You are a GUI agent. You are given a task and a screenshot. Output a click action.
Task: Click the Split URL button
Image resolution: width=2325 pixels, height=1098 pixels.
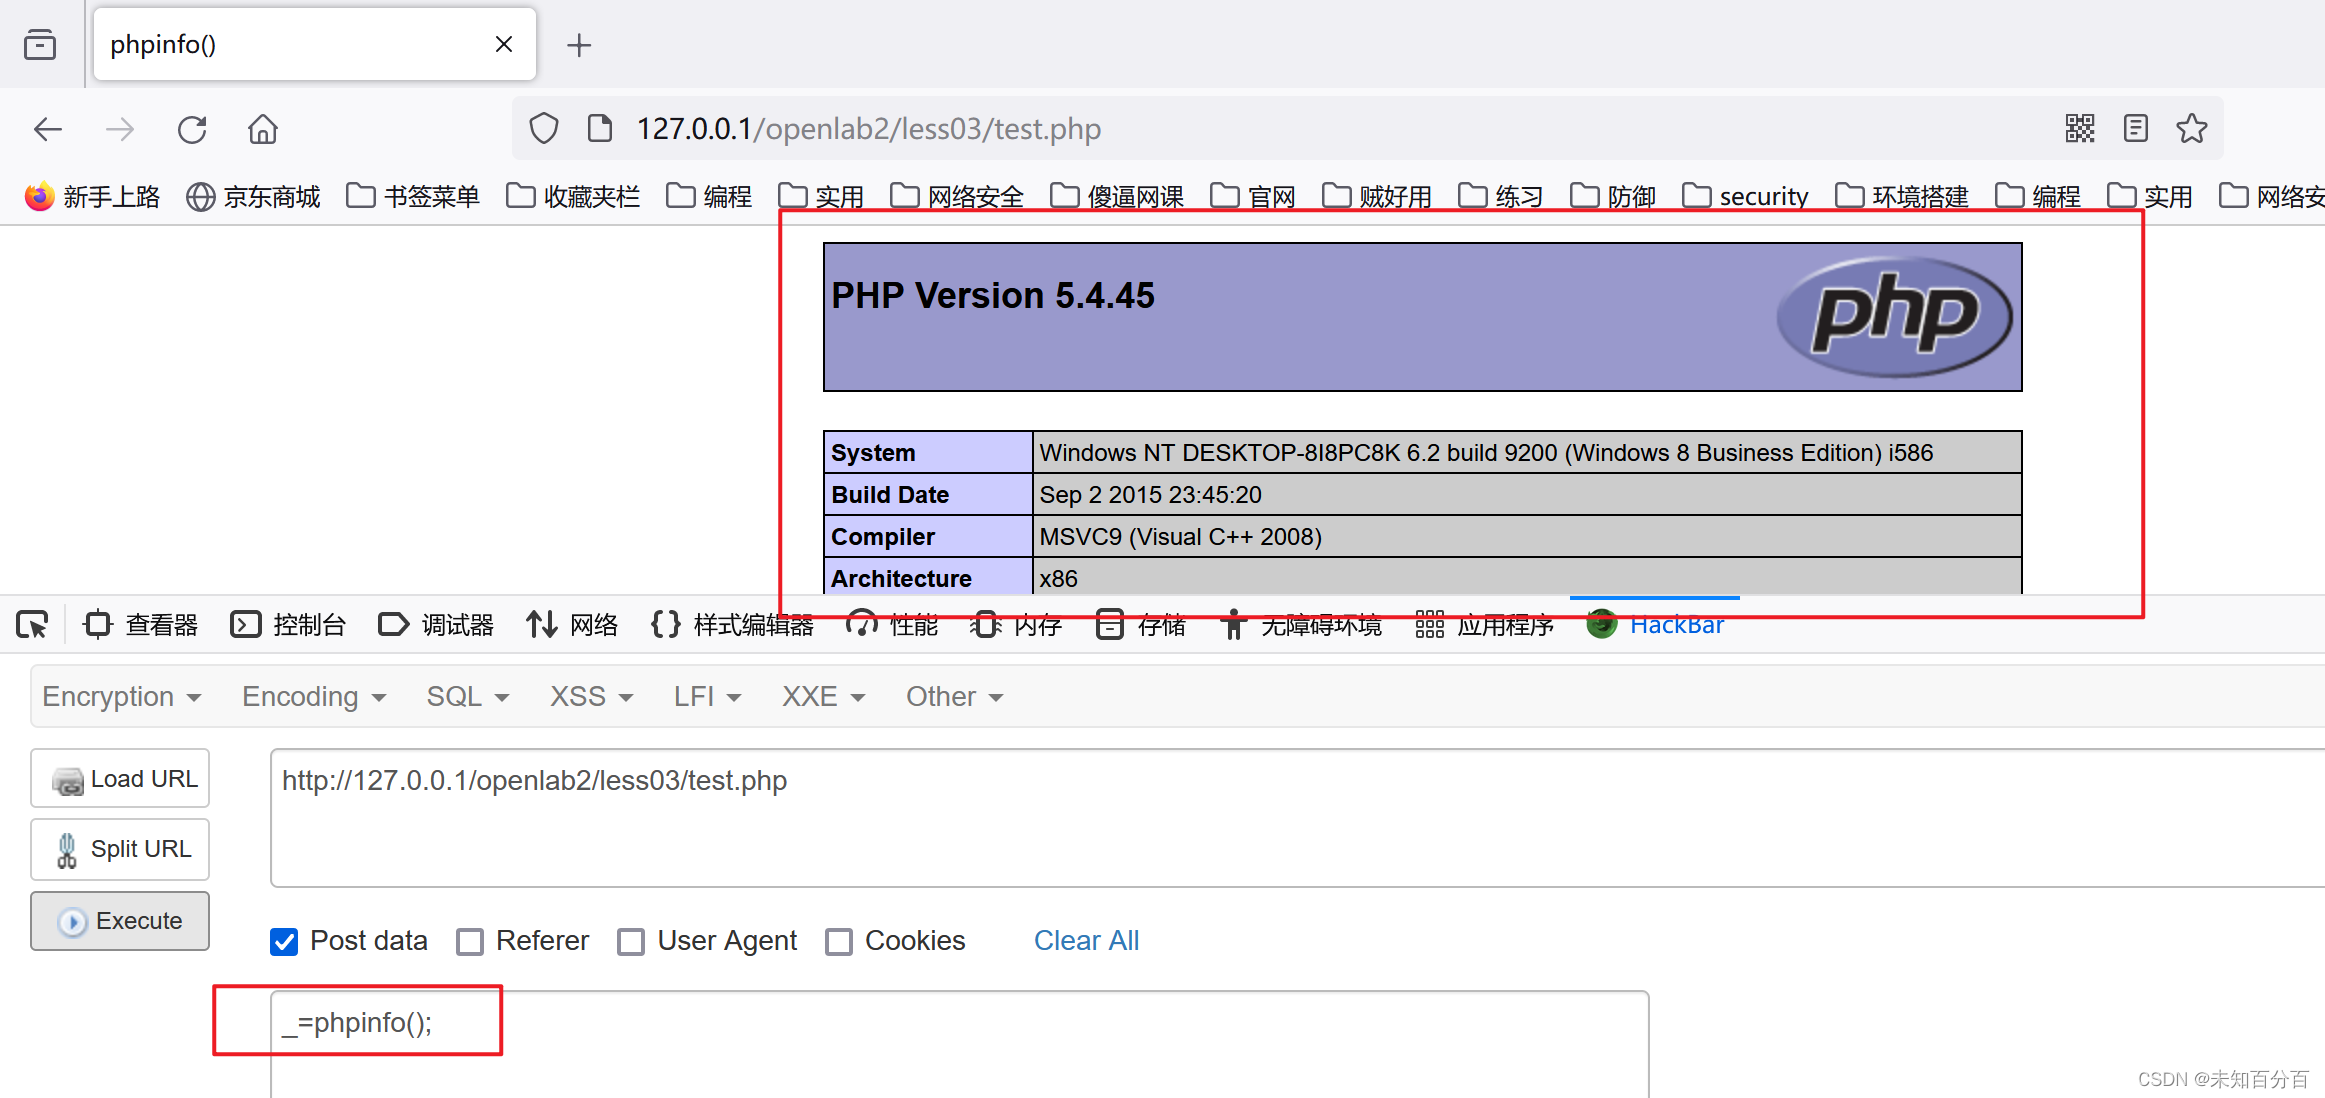(x=120, y=849)
